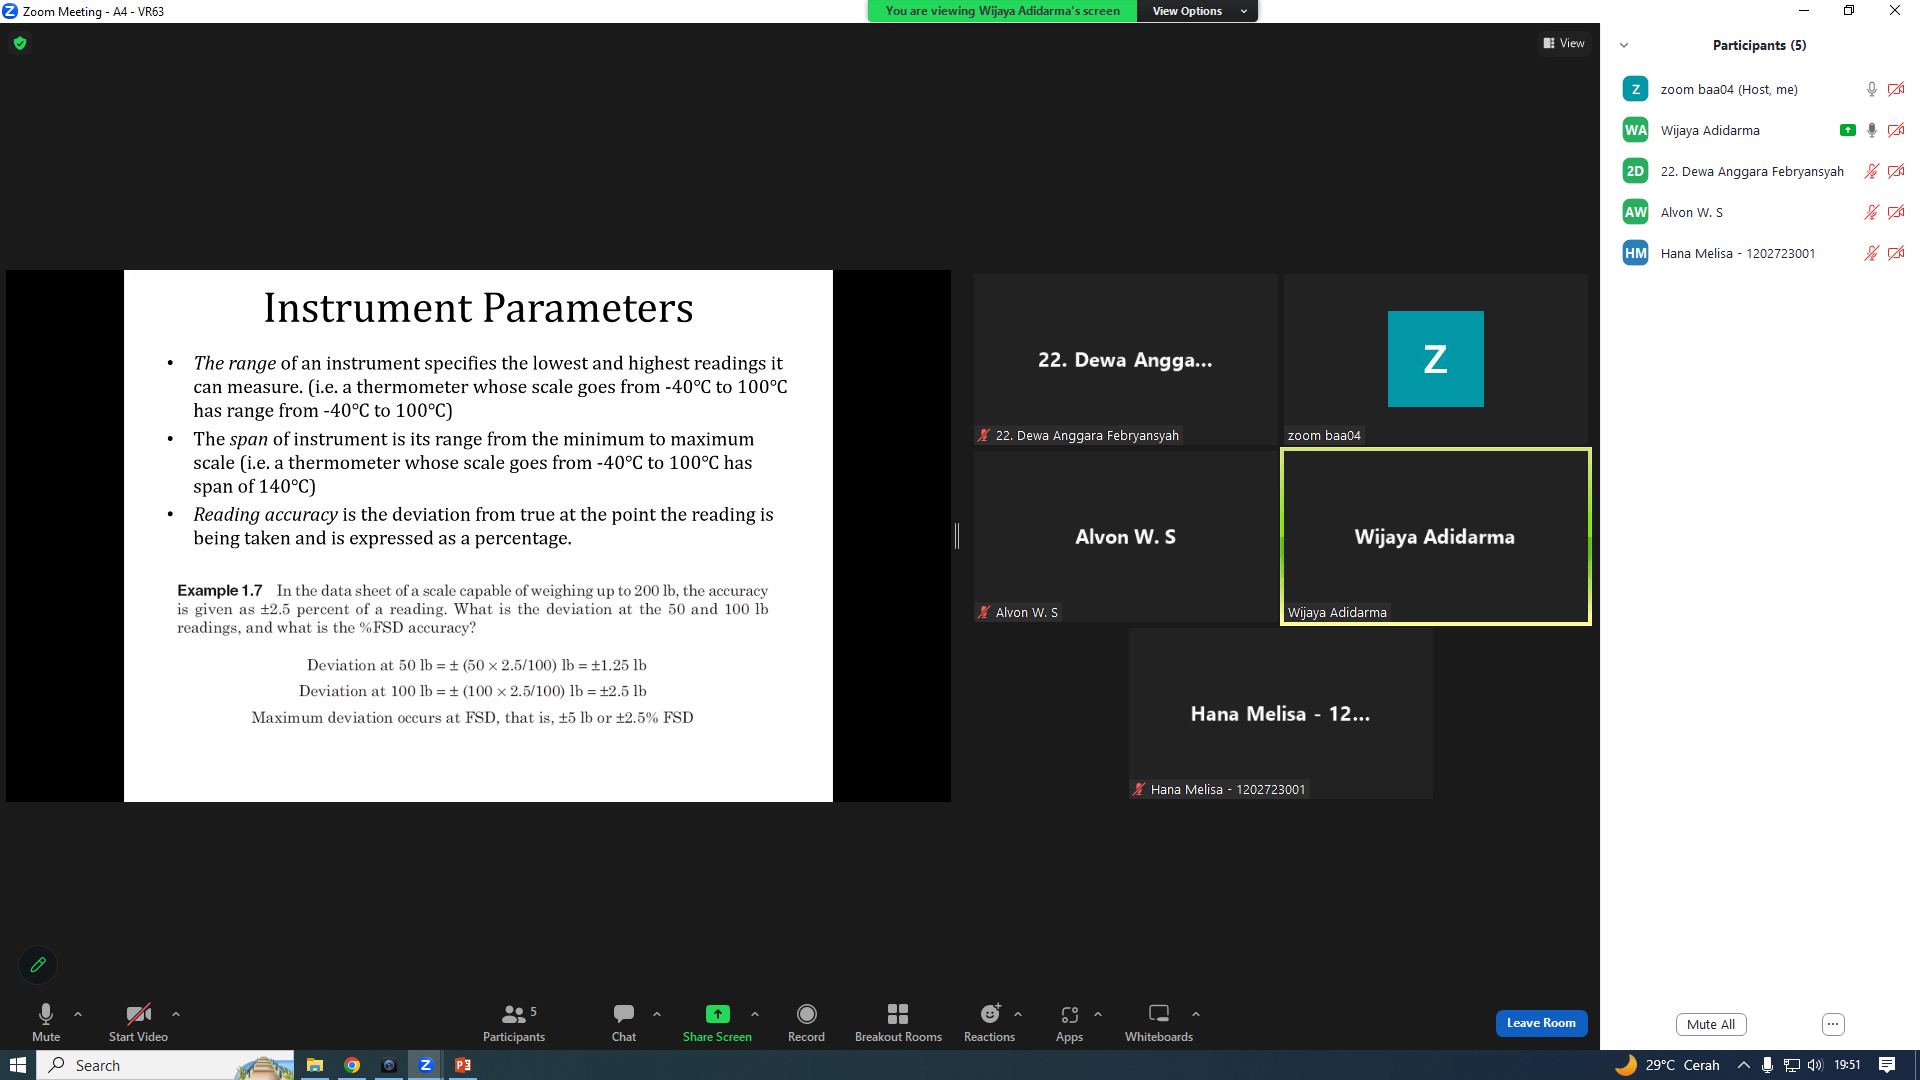Open the taskbar notification center icon
Screen dimensions: 1920x1080
[x=1887, y=1065]
